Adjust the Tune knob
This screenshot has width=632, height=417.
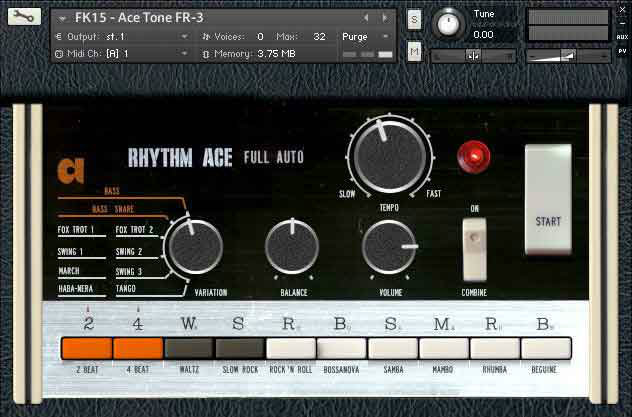pos(448,24)
